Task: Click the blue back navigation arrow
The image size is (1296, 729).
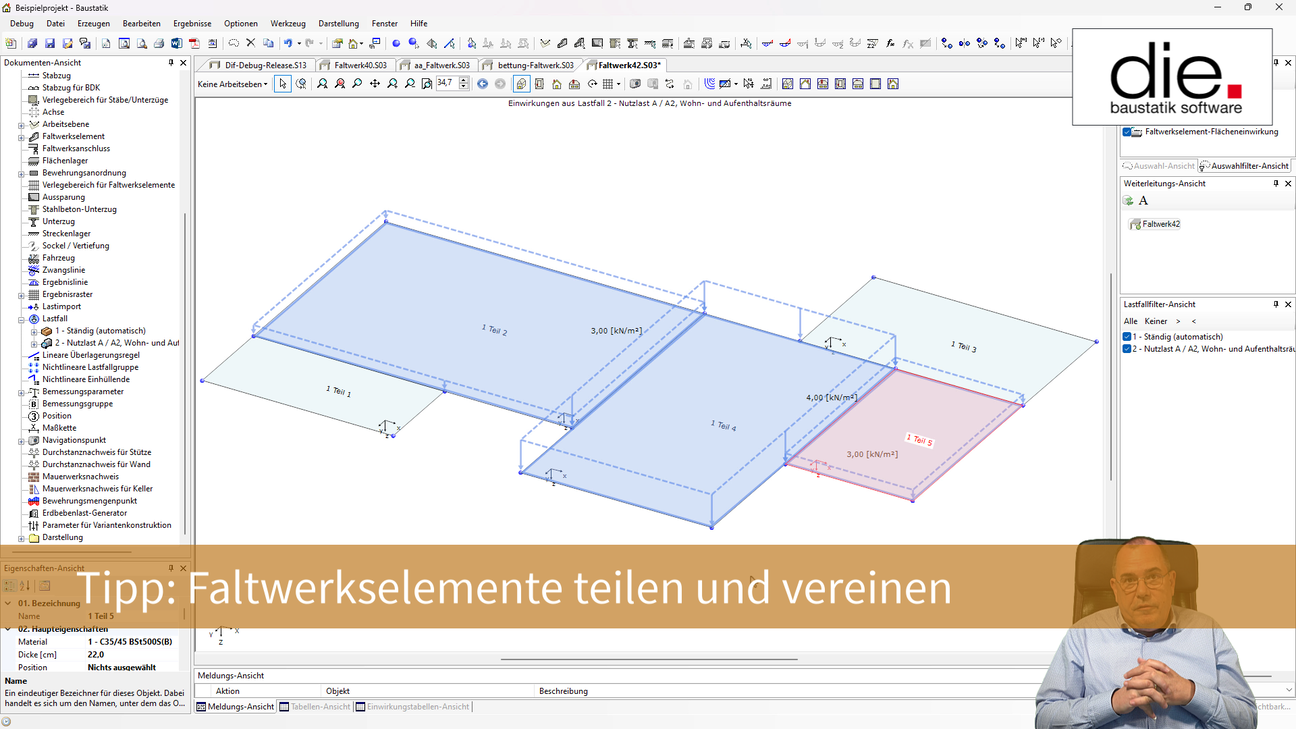Action: pyautogui.click(x=482, y=84)
